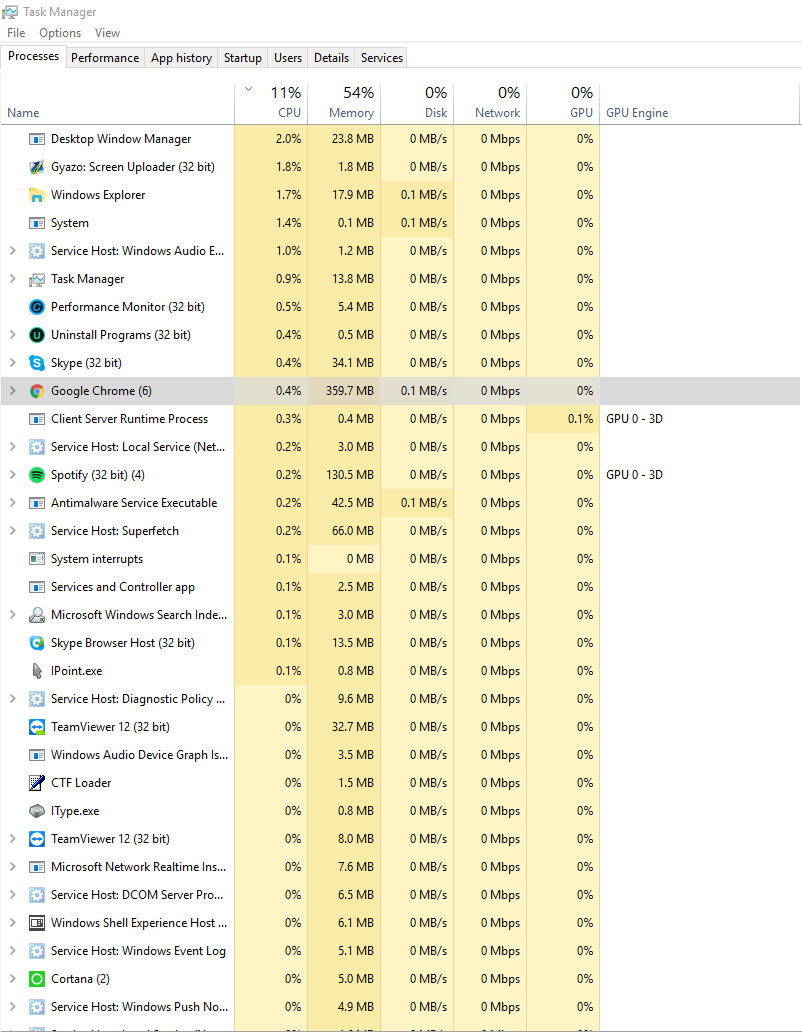Click the Spotify (32 bit) icon

pyautogui.click(x=37, y=475)
